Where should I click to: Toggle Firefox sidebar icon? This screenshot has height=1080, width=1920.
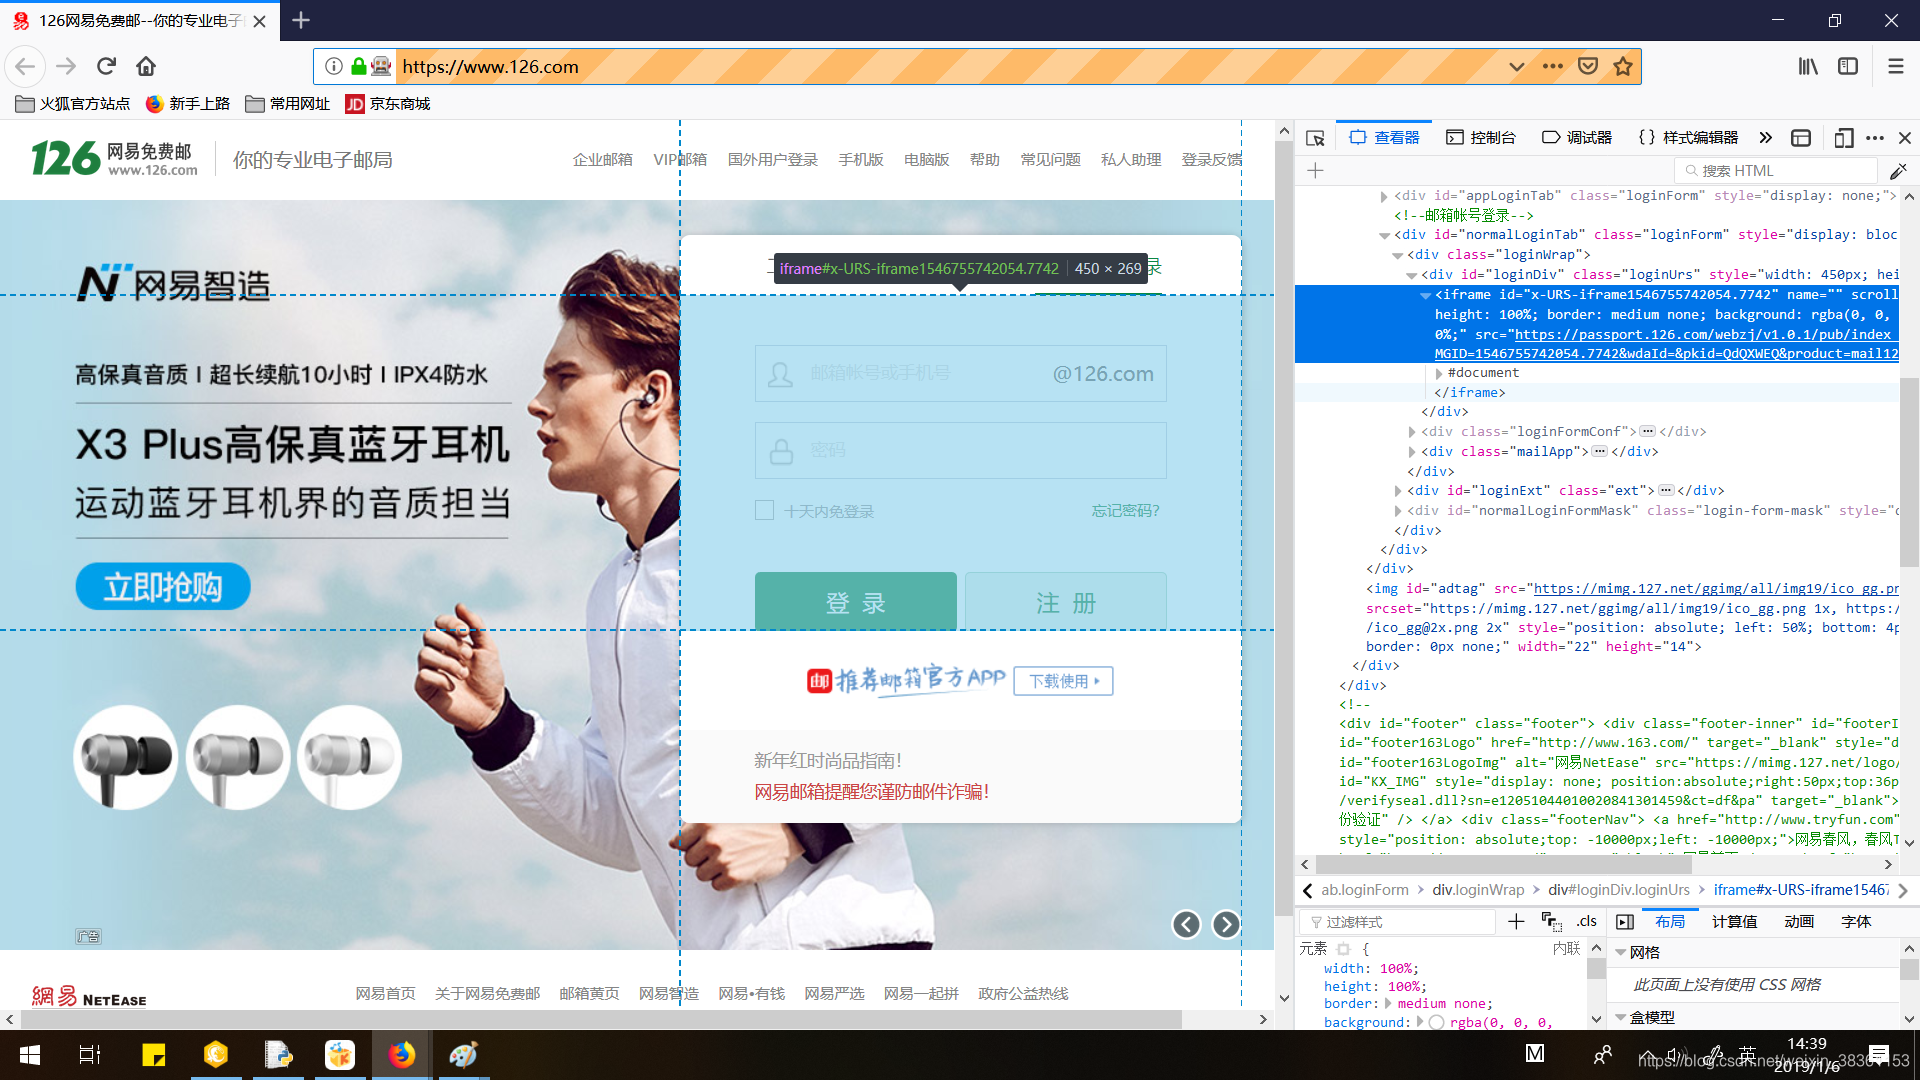click(1848, 66)
